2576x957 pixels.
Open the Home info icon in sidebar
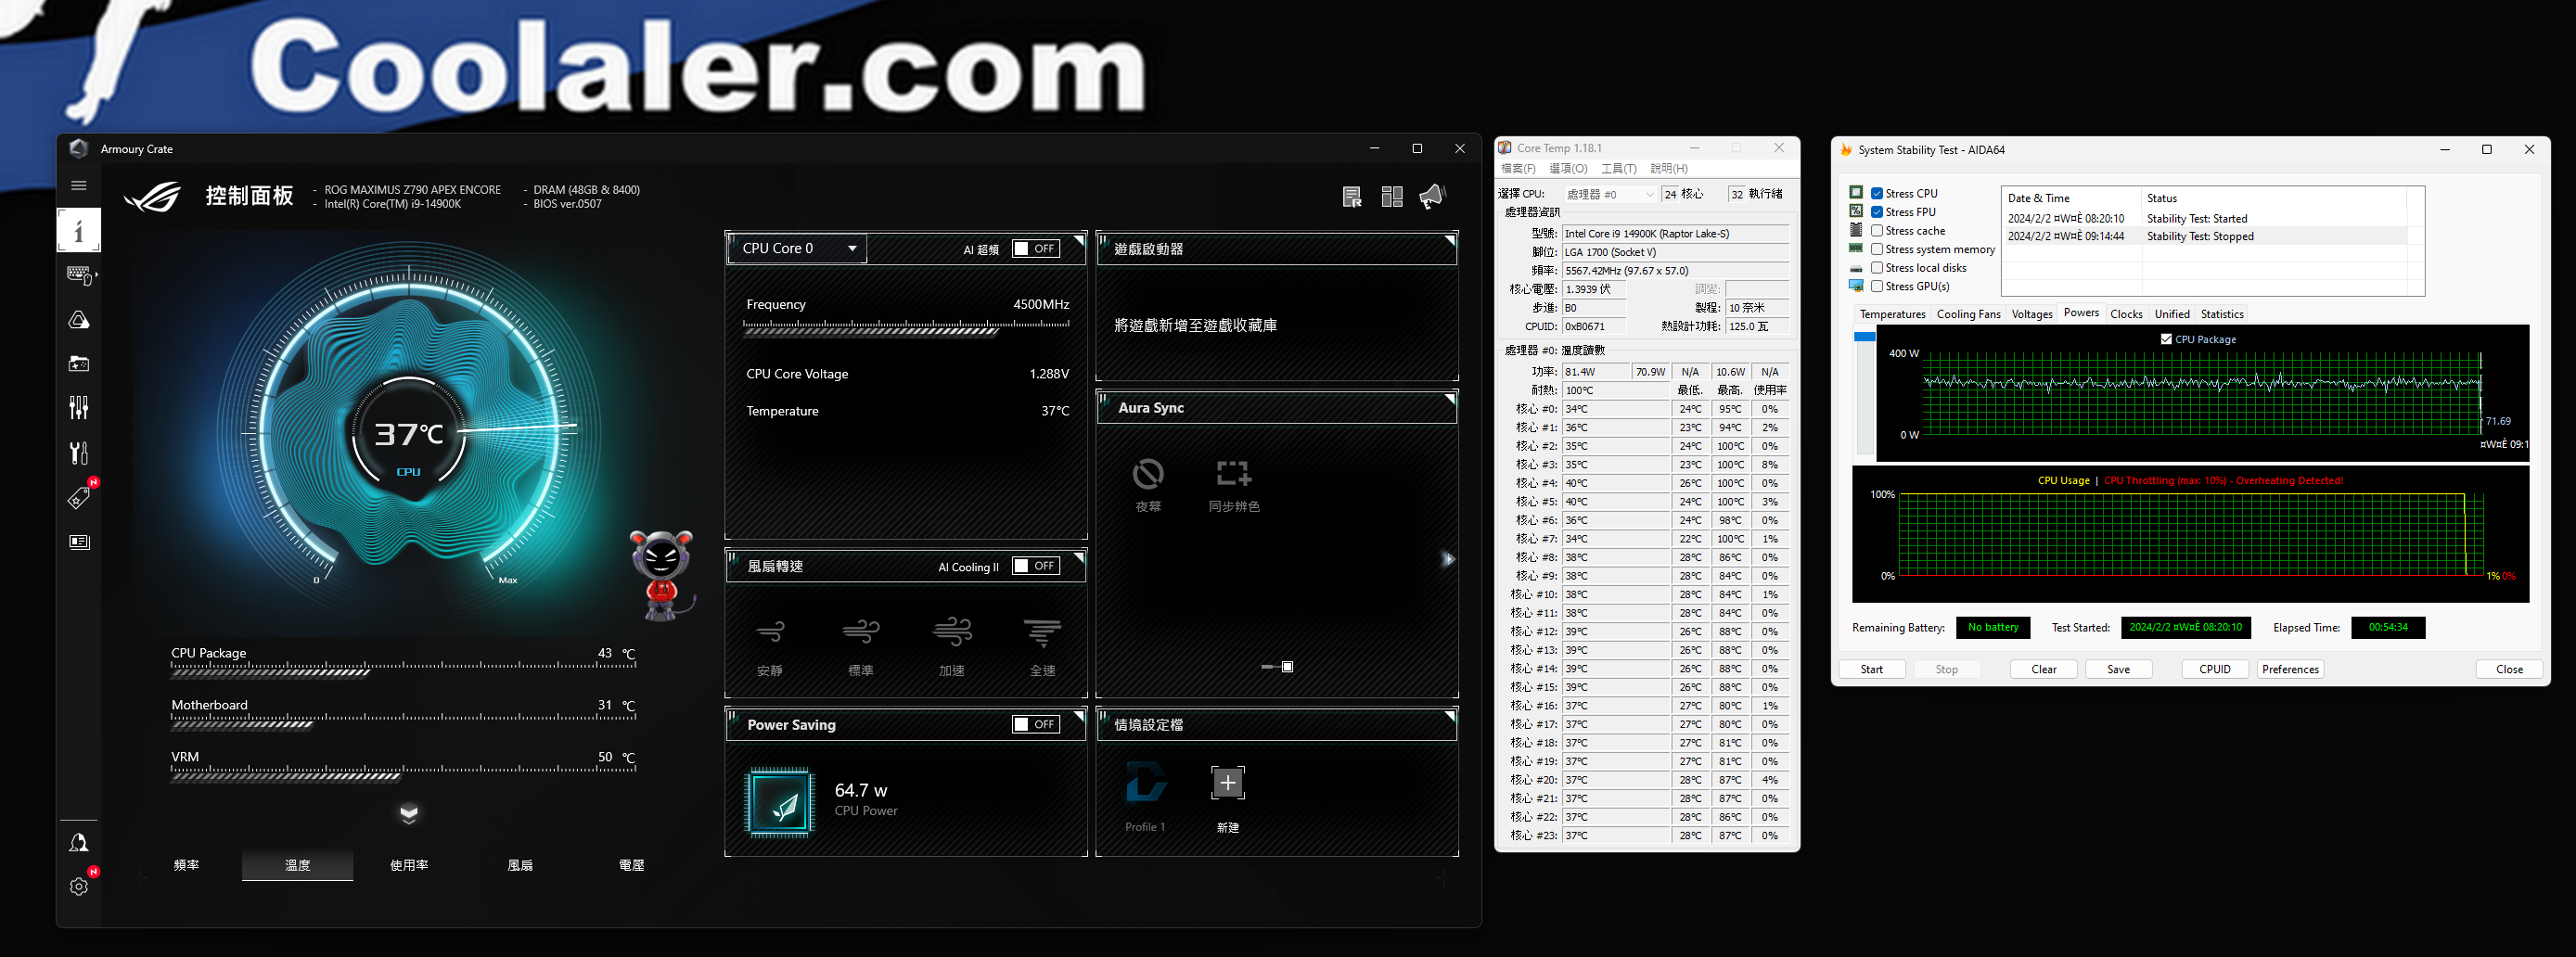coord(79,230)
